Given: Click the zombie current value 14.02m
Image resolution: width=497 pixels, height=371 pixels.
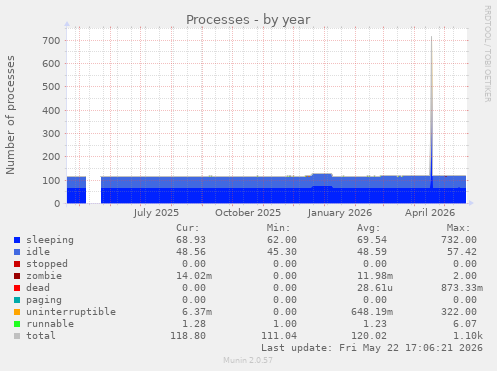Looking at the screenshot, I should pos(194,276).
